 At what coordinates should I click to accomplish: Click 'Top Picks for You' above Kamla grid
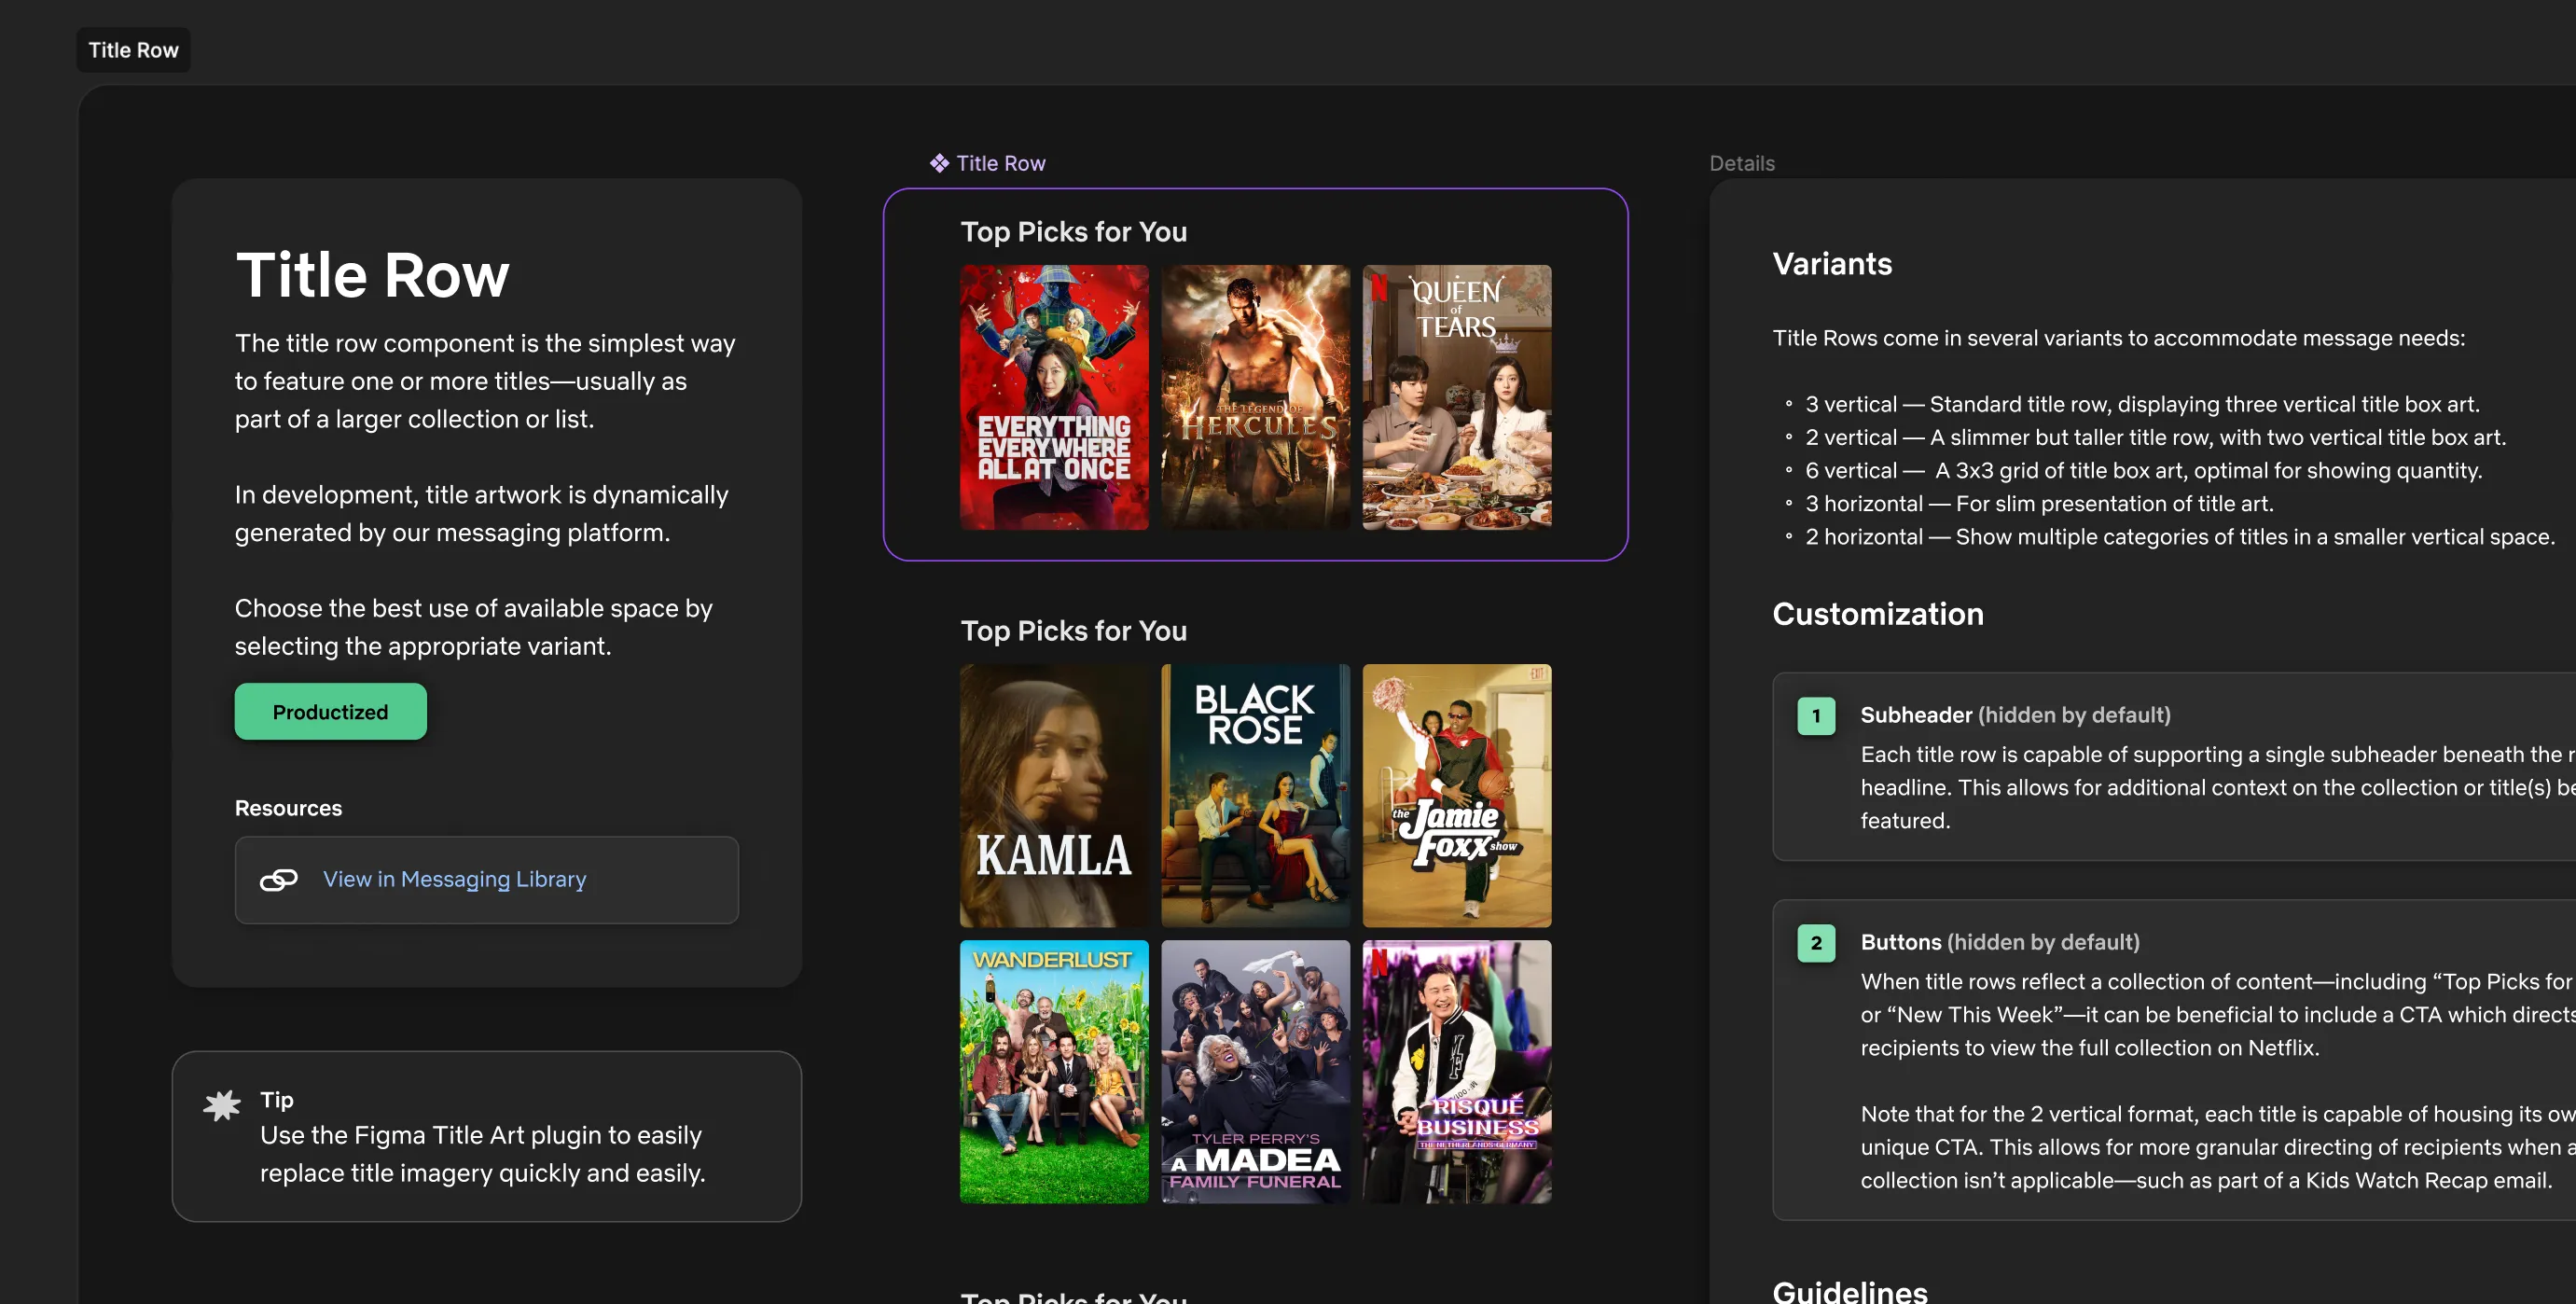tap(1073, 631)
